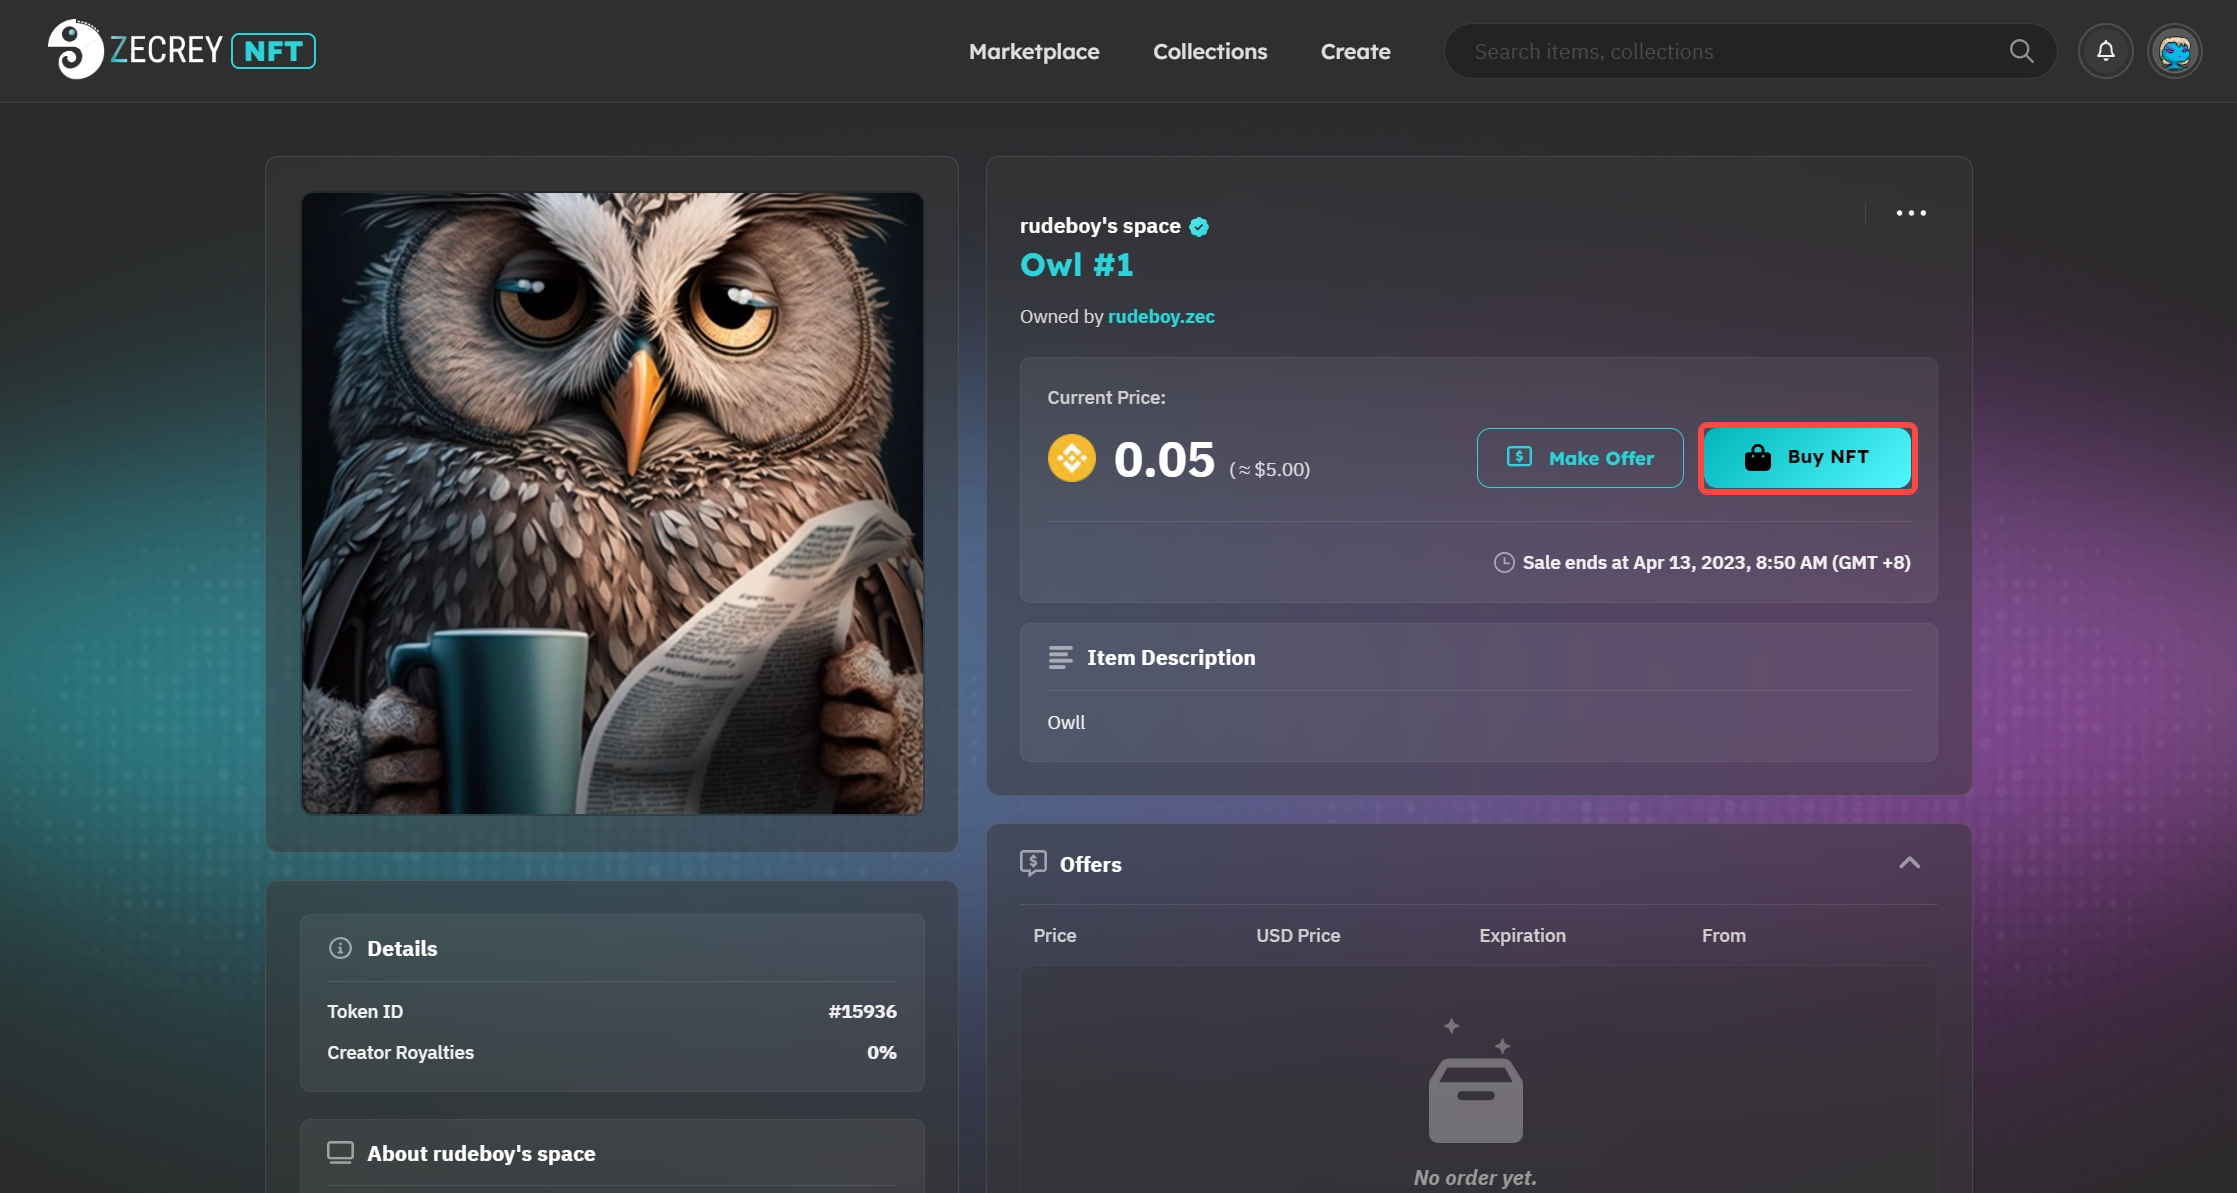
Task: Click the Zecrey chameleon logo icon
Action: coord(75,50)
